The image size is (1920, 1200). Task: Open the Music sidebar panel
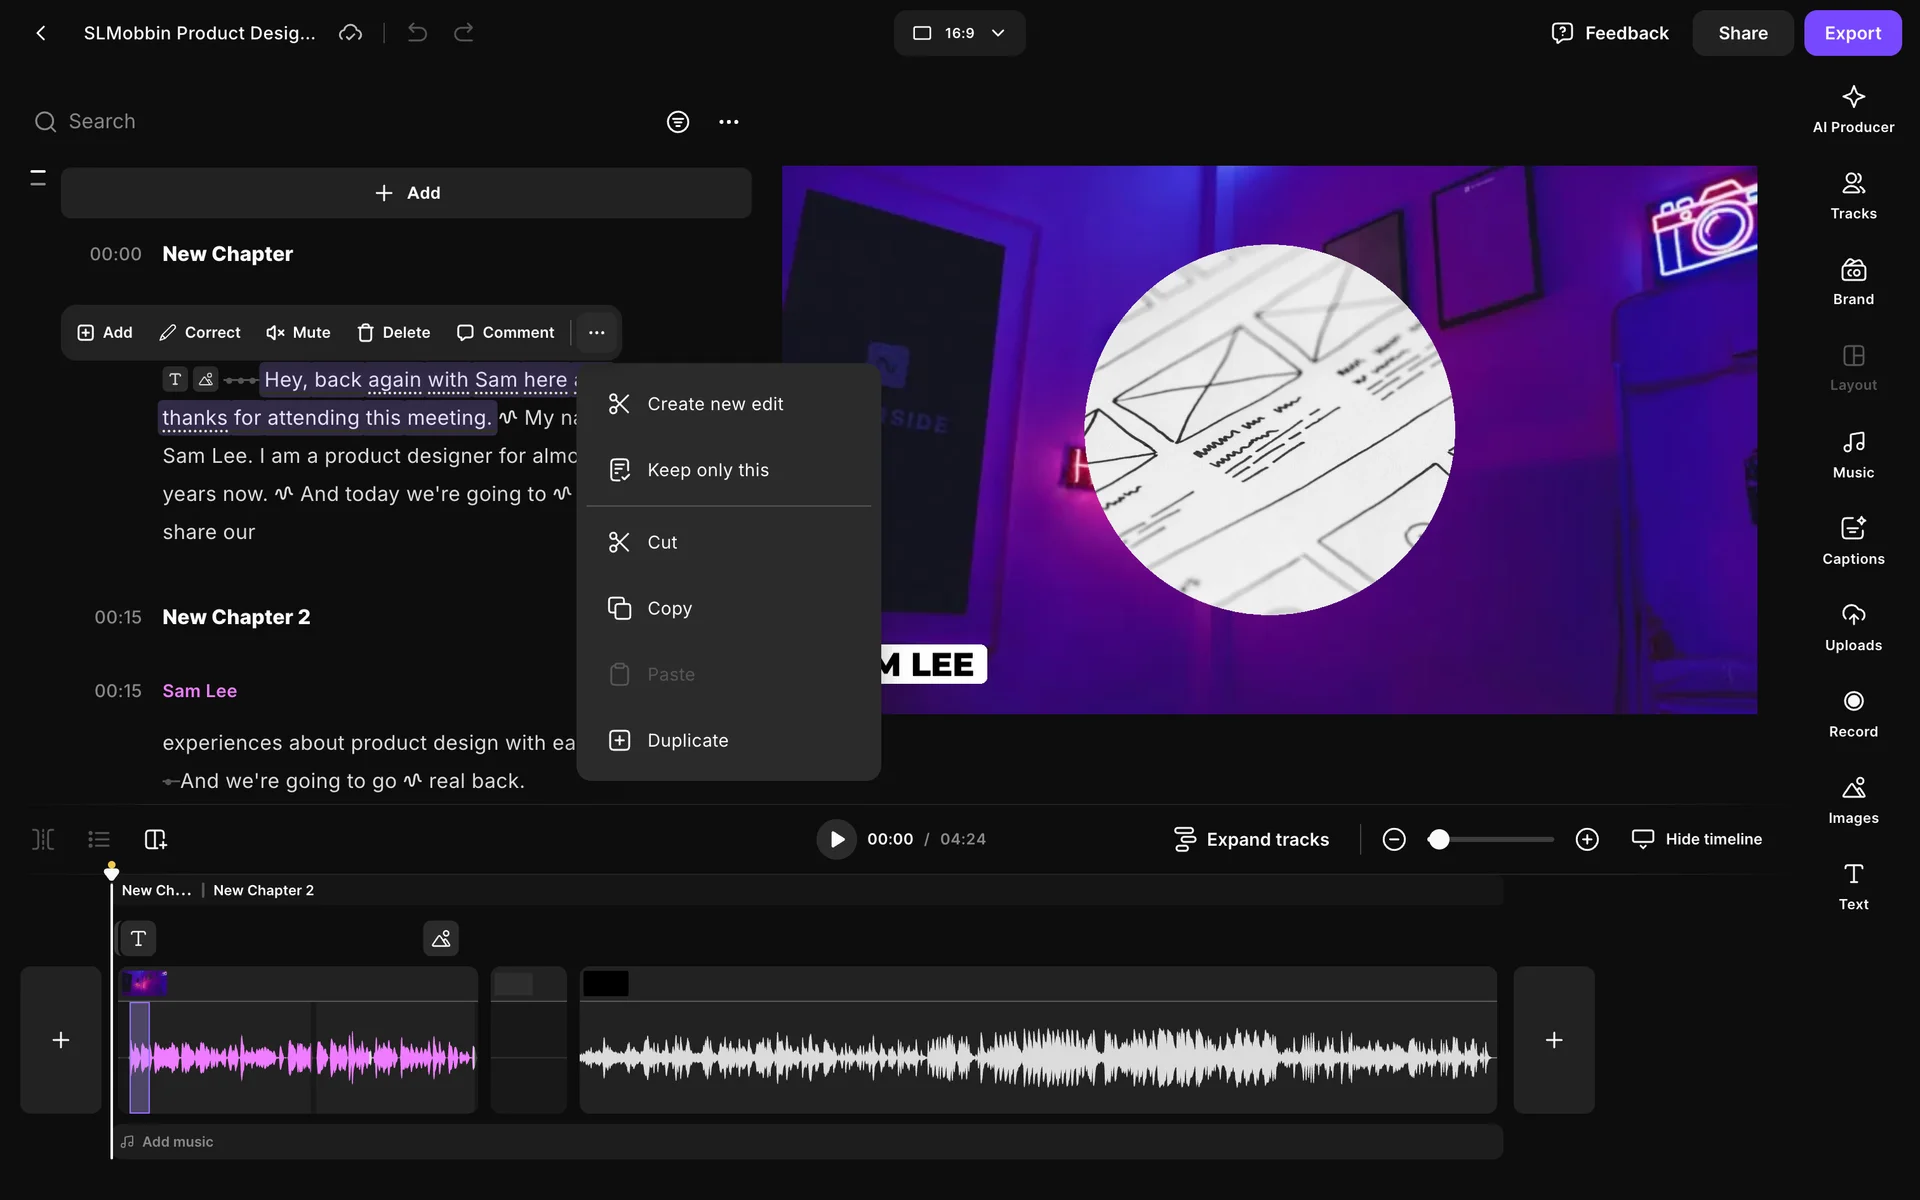click(x=1852, y=454)
